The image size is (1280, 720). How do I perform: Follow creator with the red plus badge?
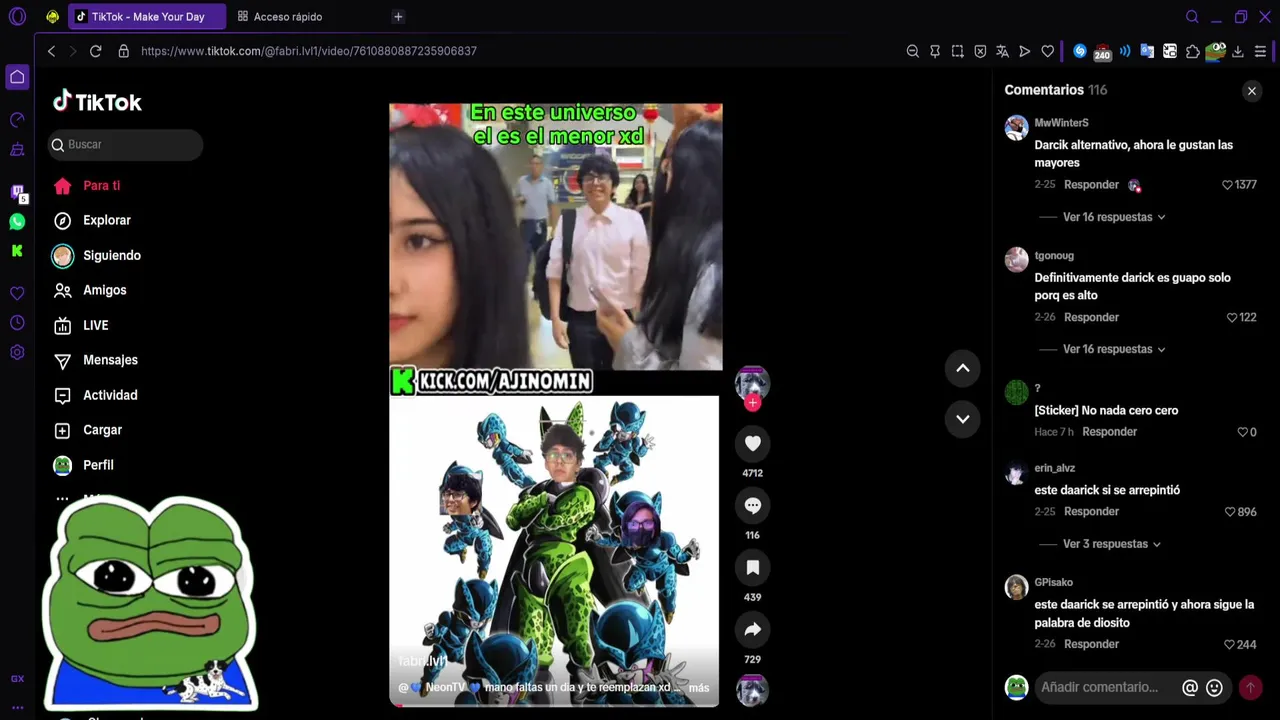pos(752,402)
